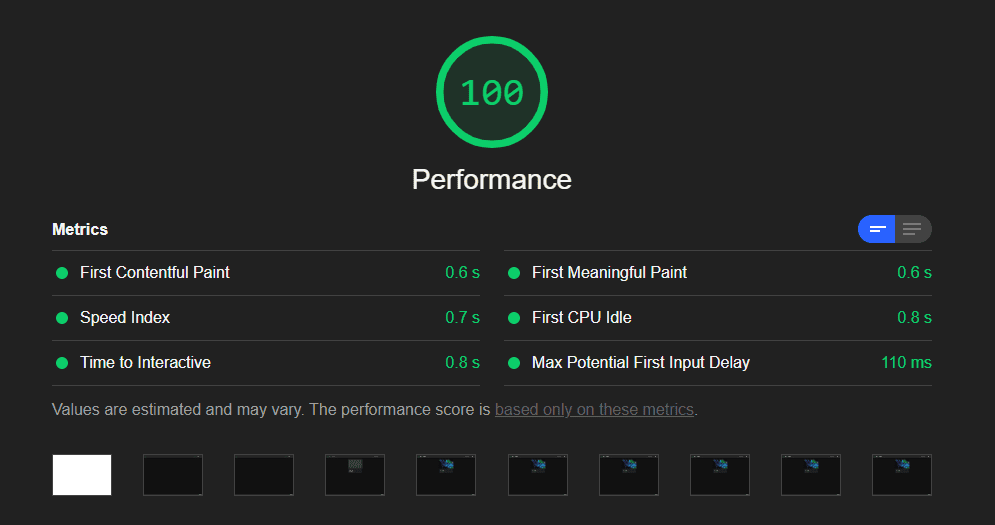Click the Max Potential First Input Delay indicator dot
Image resolution: width=995 pixels, height=525 pixels.
[514, 363]
